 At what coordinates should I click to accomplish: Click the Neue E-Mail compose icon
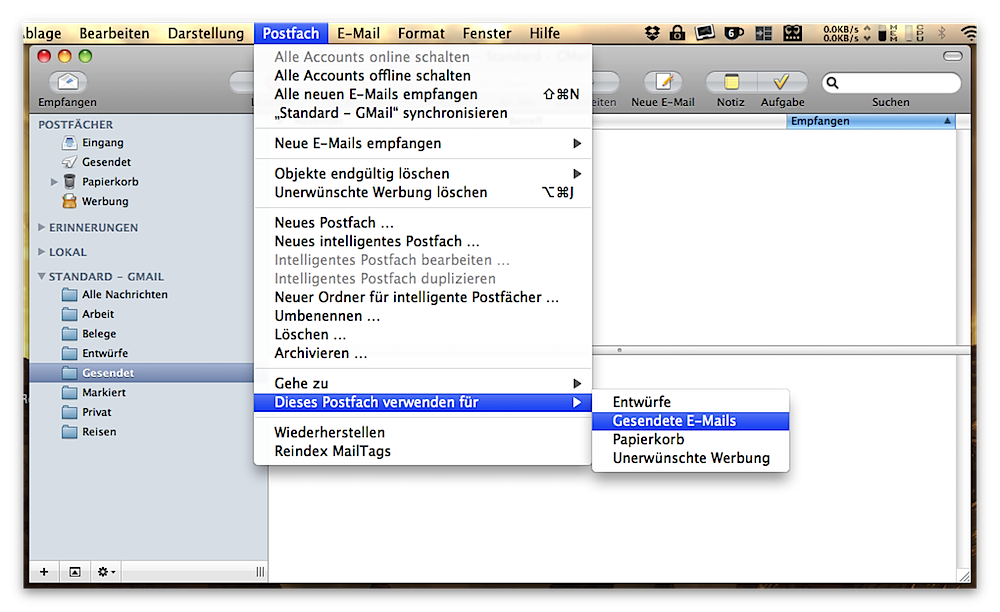(x=662, y=82)
